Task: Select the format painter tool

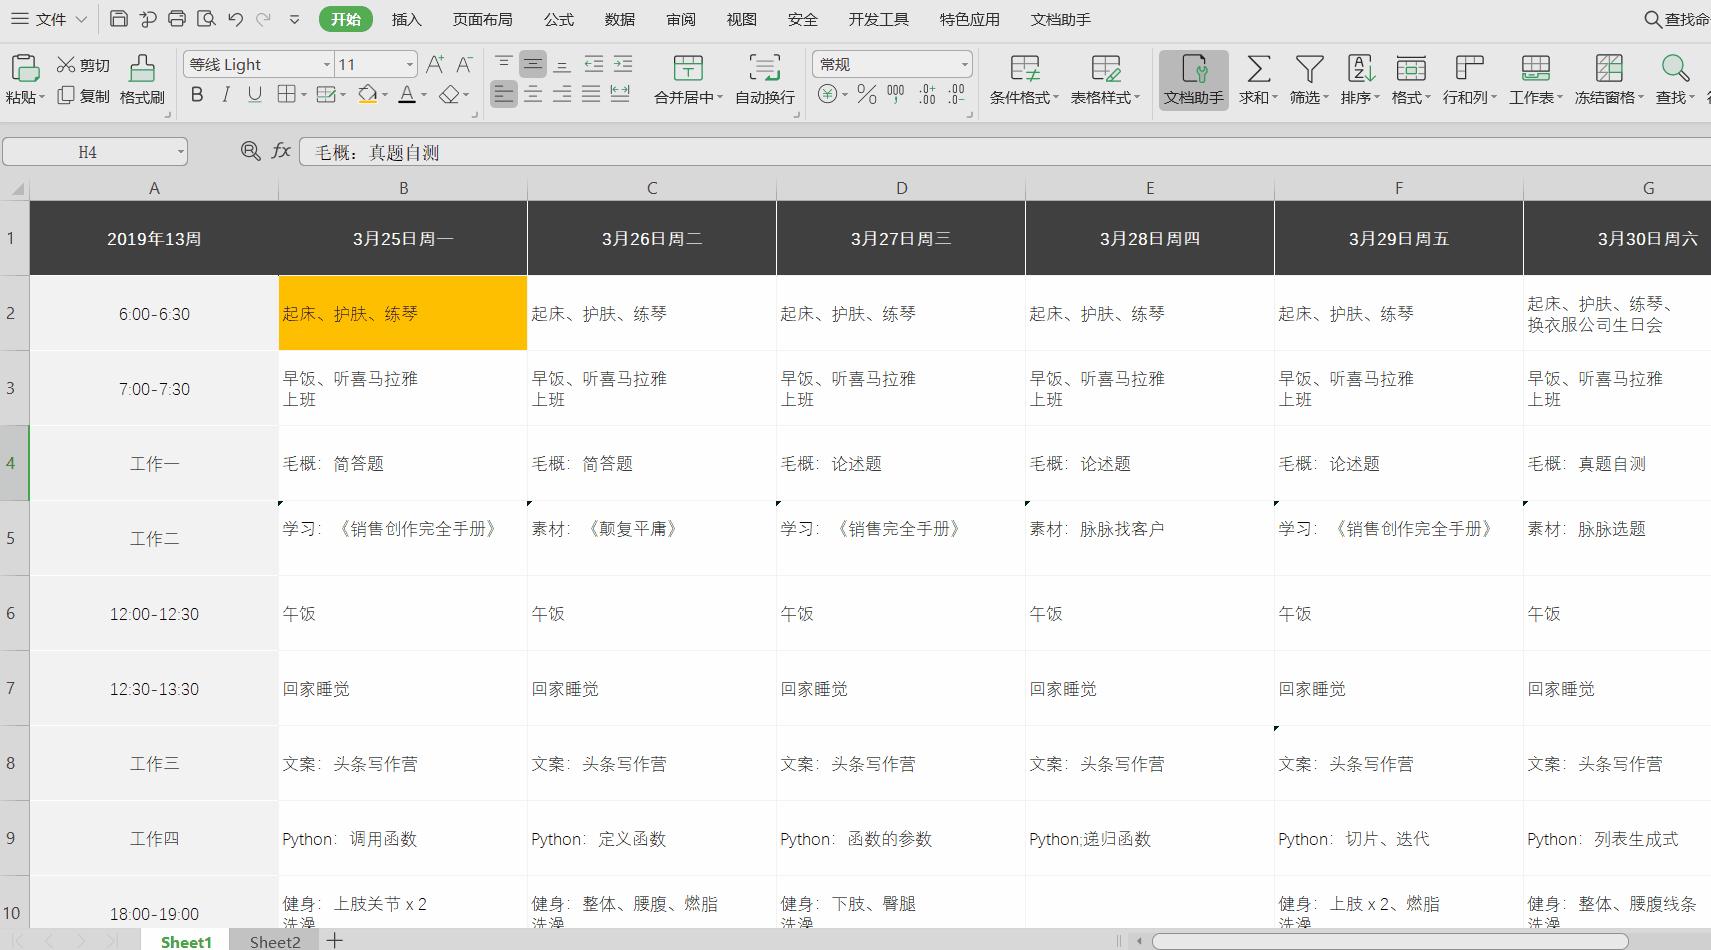Action: click(x=141, y=80)
